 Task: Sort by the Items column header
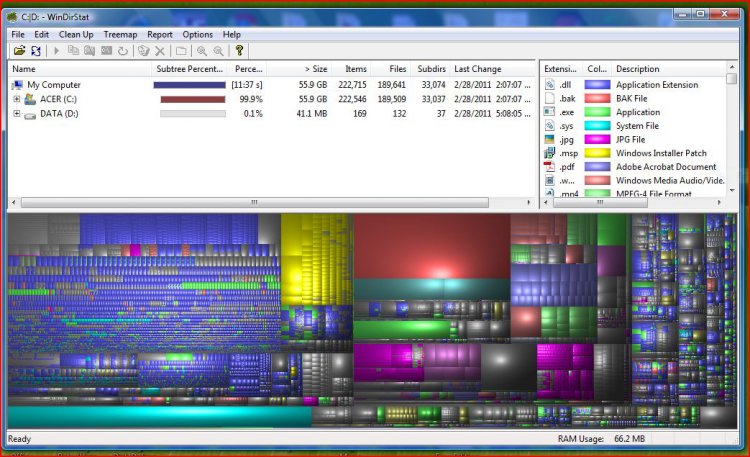pos(351,69)
